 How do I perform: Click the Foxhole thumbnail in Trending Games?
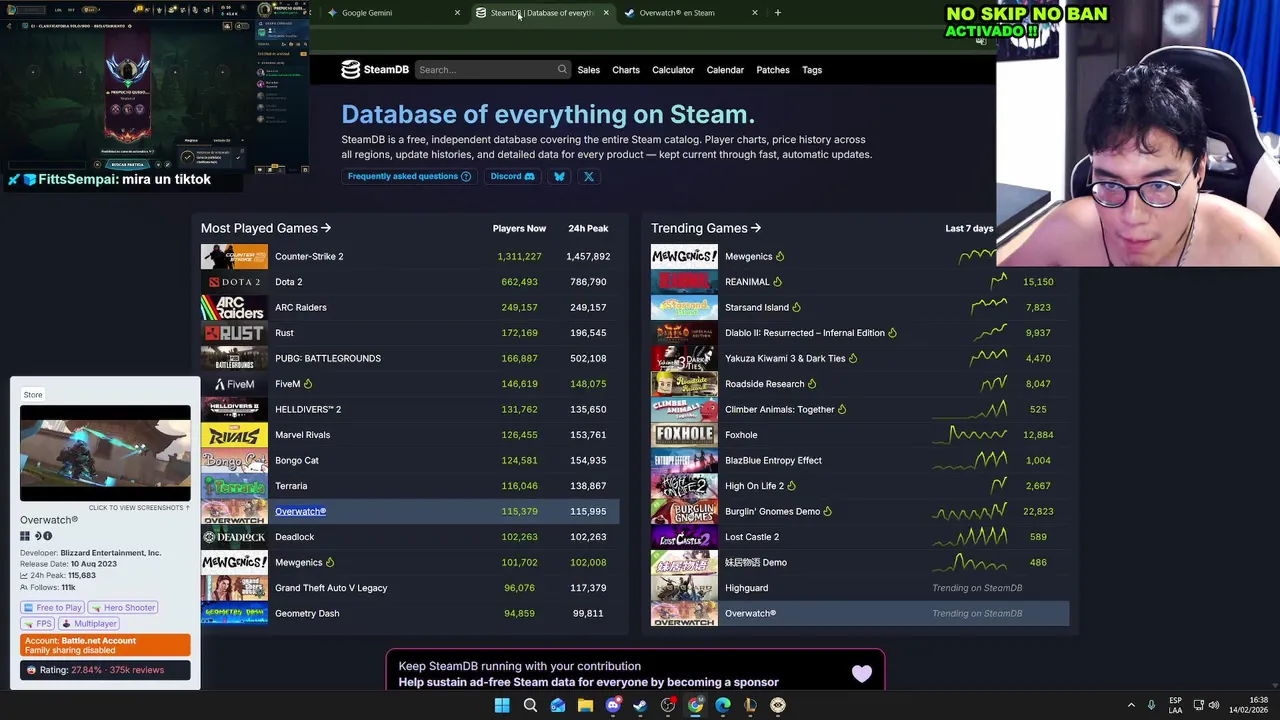pos(684,435)
